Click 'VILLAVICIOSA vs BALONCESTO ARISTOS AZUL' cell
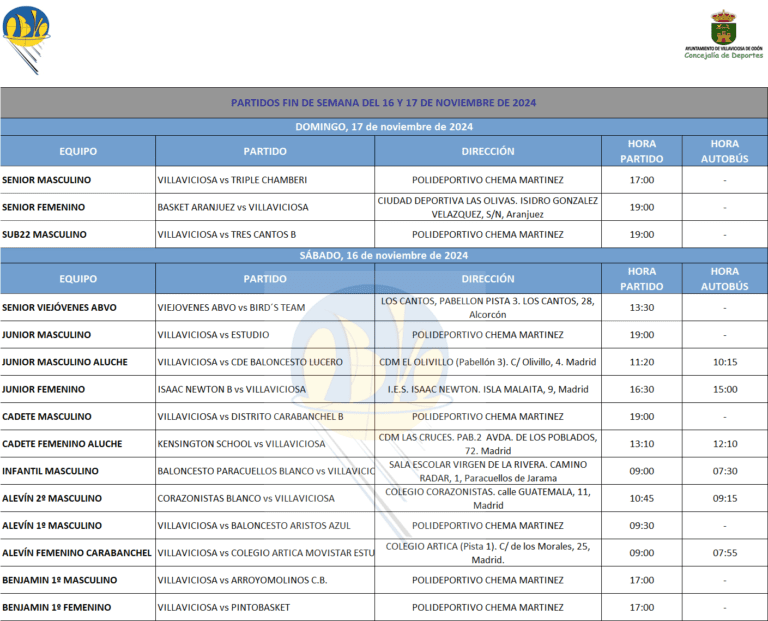 265,525
